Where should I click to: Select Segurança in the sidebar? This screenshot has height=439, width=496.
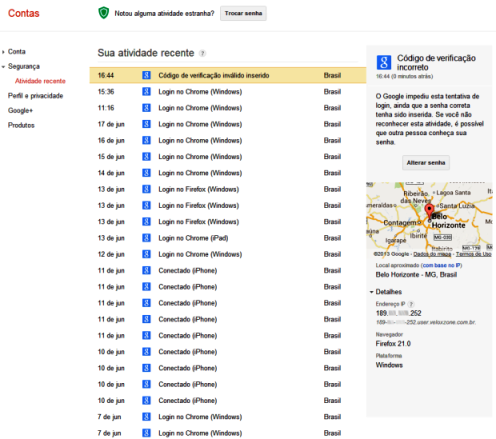(24, 66)
